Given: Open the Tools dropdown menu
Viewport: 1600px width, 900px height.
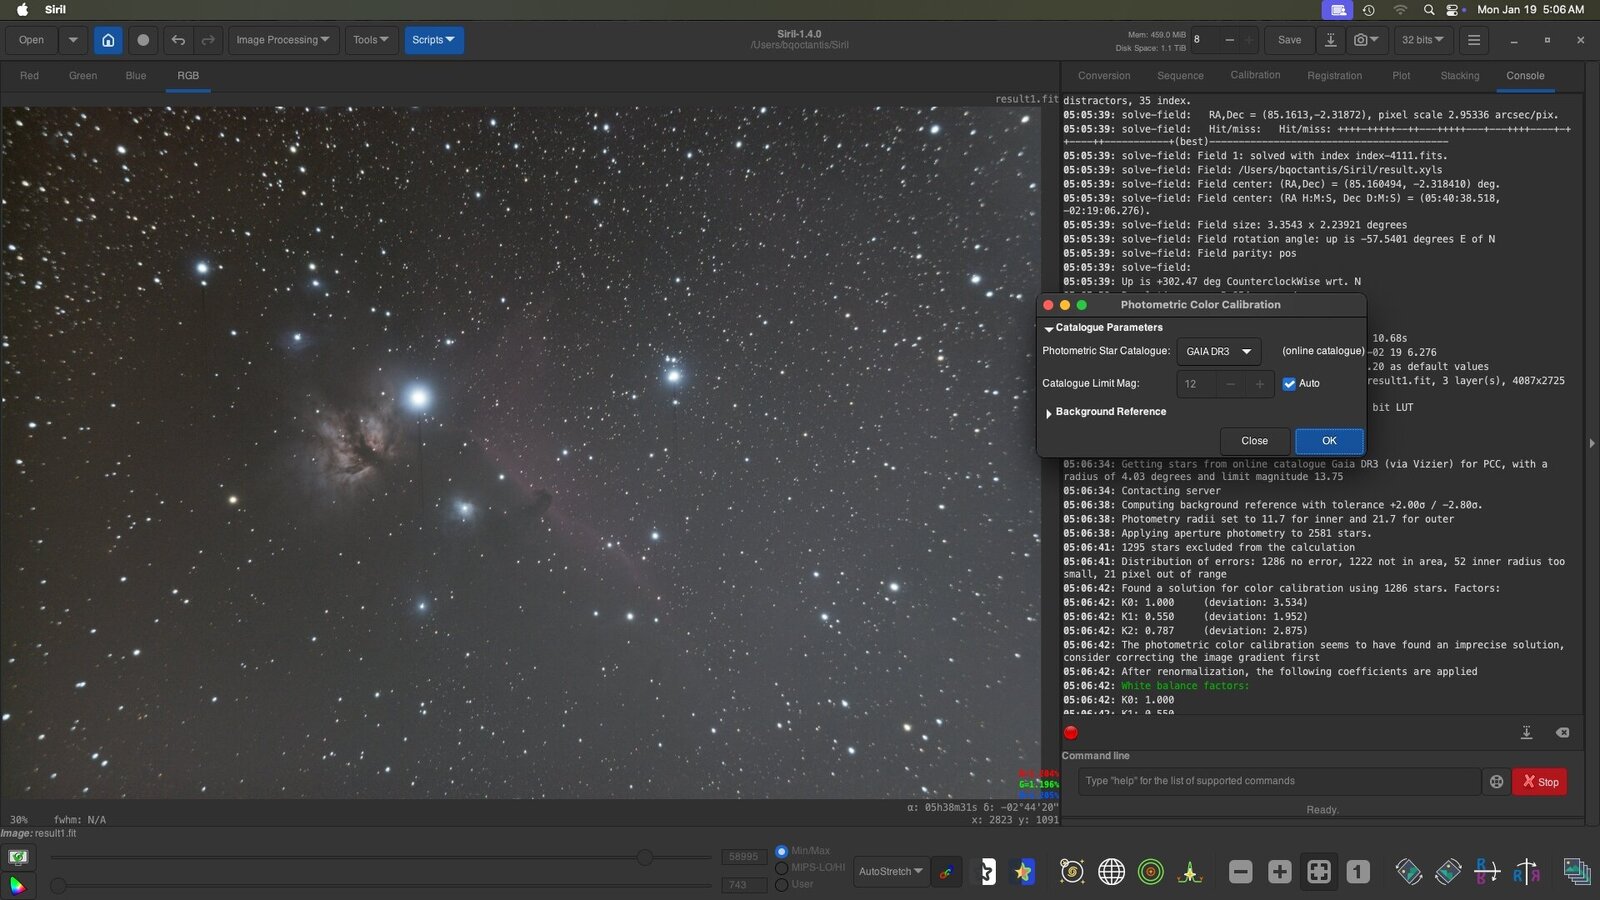Looking at the screenshot, I should pos(370,40).
